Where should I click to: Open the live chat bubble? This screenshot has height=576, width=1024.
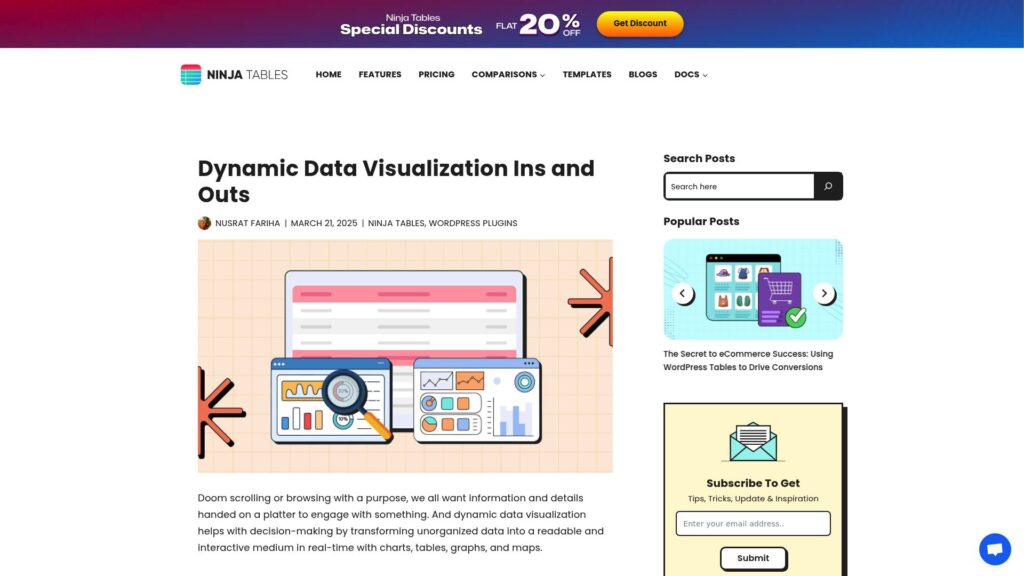pyautogui.click(x=995, y=549)
